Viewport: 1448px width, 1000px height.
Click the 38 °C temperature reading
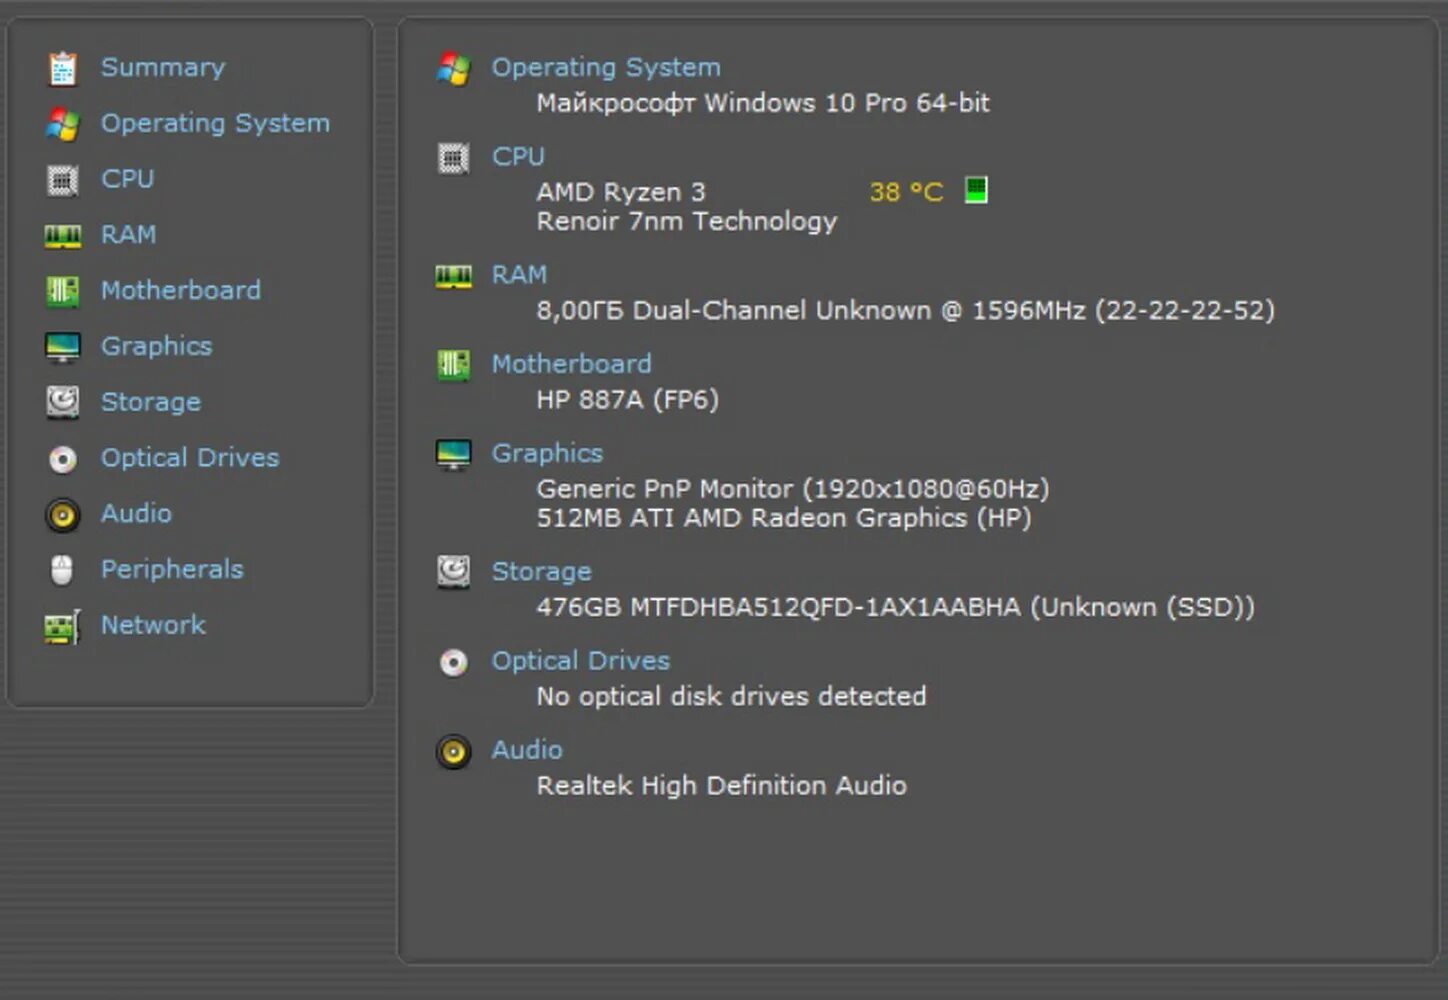pos(906,192)
